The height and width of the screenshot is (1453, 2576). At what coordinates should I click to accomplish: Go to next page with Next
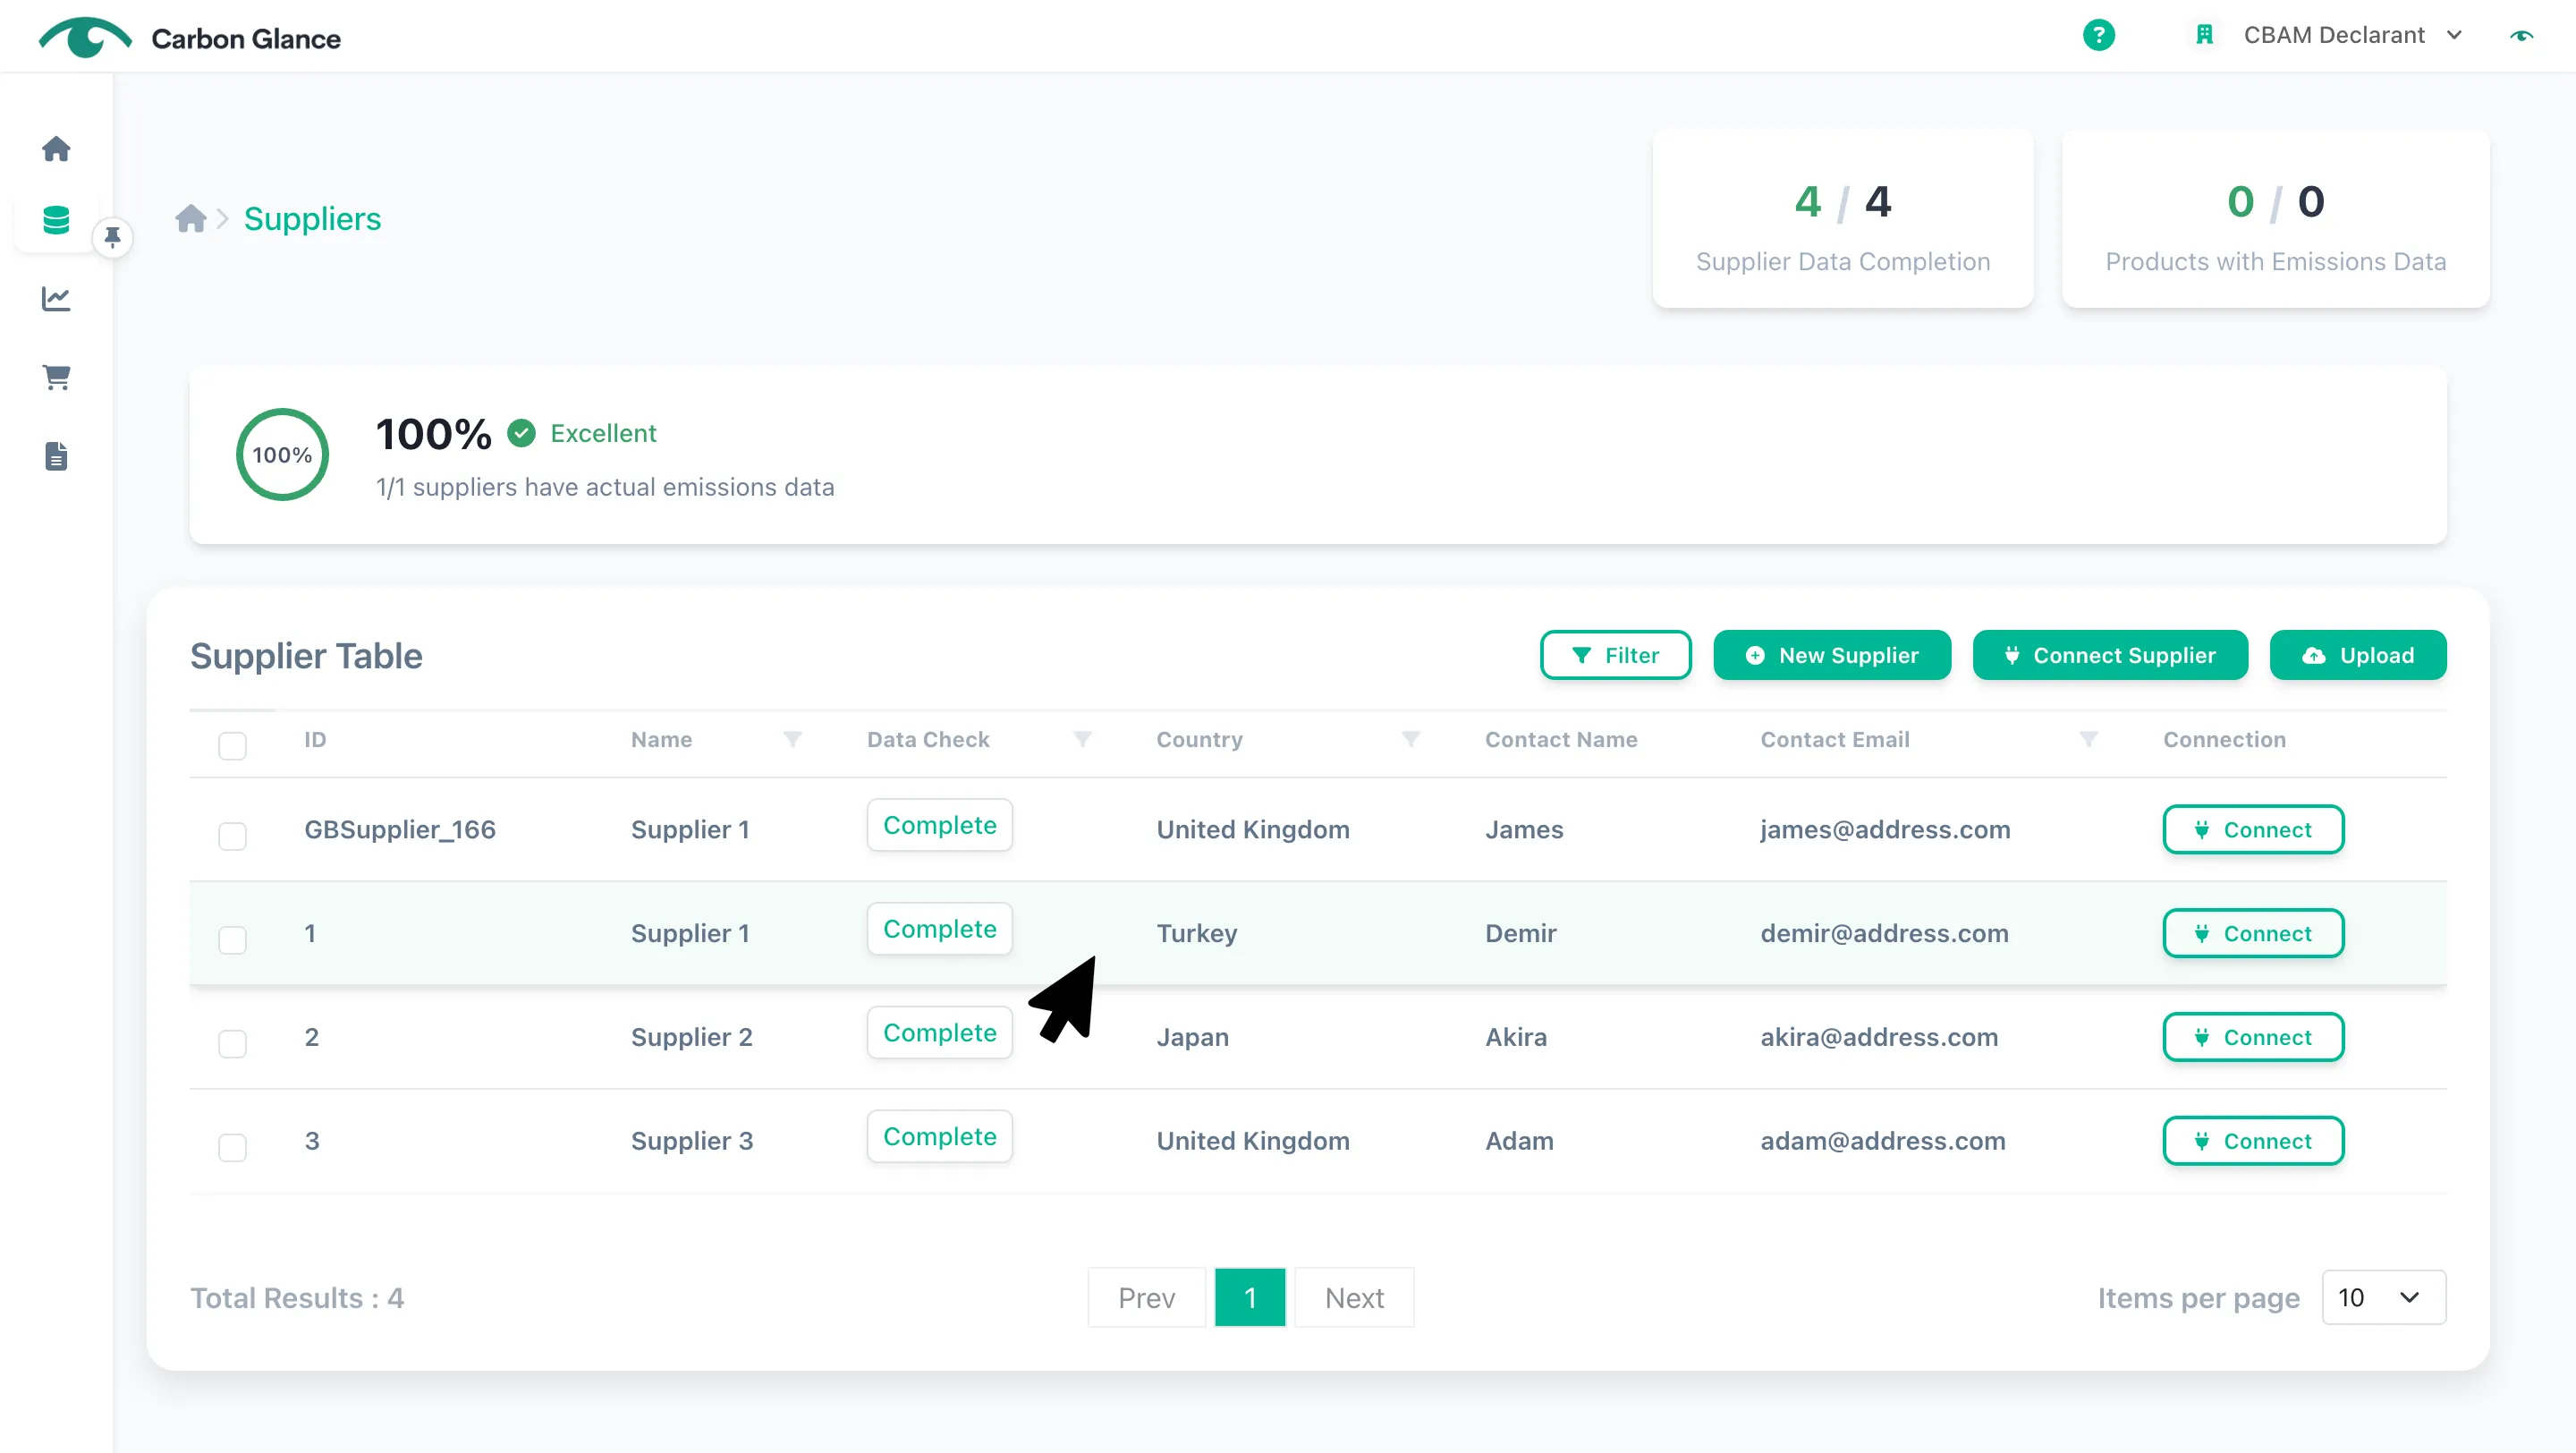coord(1354,1297)
